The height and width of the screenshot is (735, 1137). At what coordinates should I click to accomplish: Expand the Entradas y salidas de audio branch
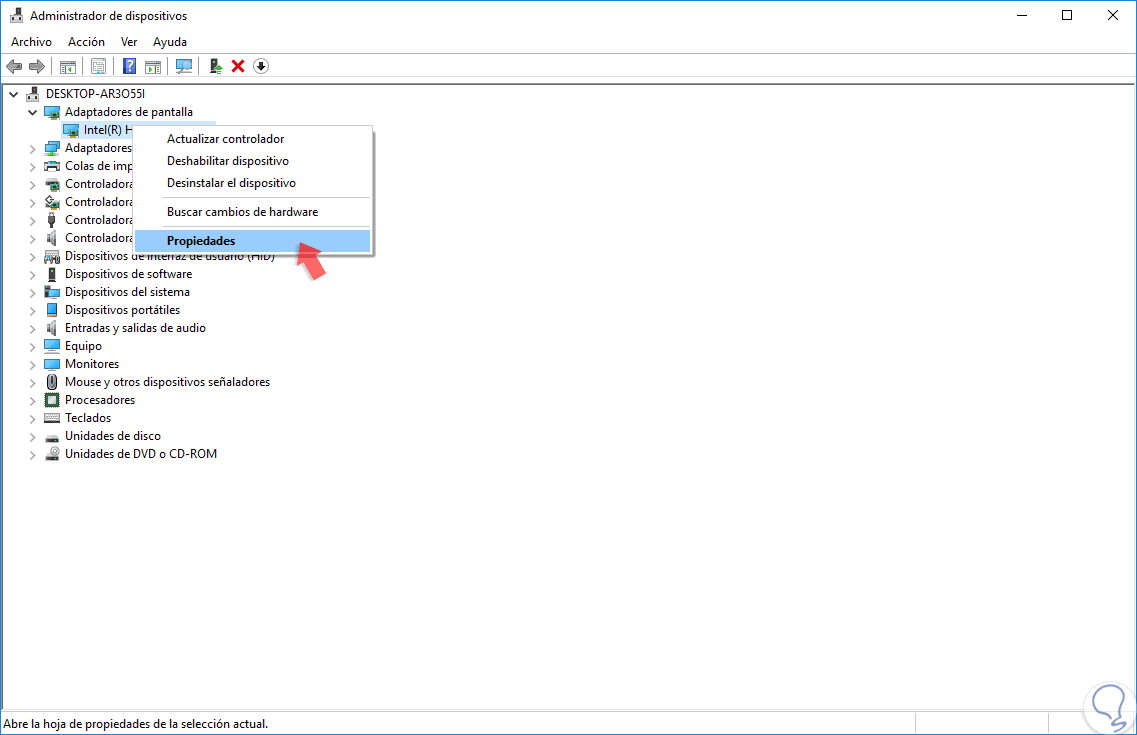coord(33,328)
